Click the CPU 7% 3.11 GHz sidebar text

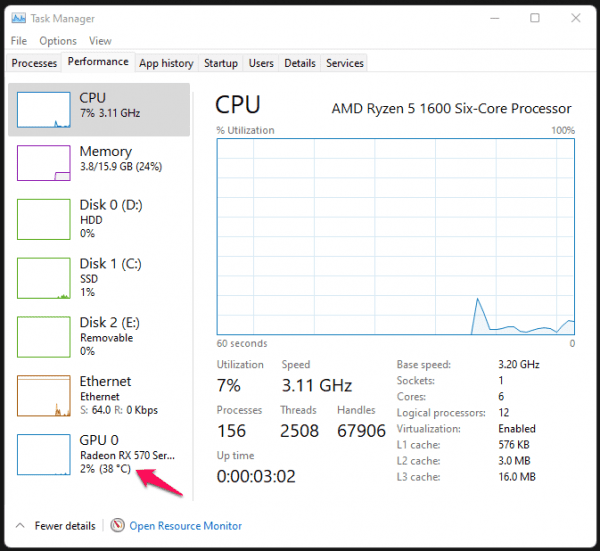[x=110, y=113]
